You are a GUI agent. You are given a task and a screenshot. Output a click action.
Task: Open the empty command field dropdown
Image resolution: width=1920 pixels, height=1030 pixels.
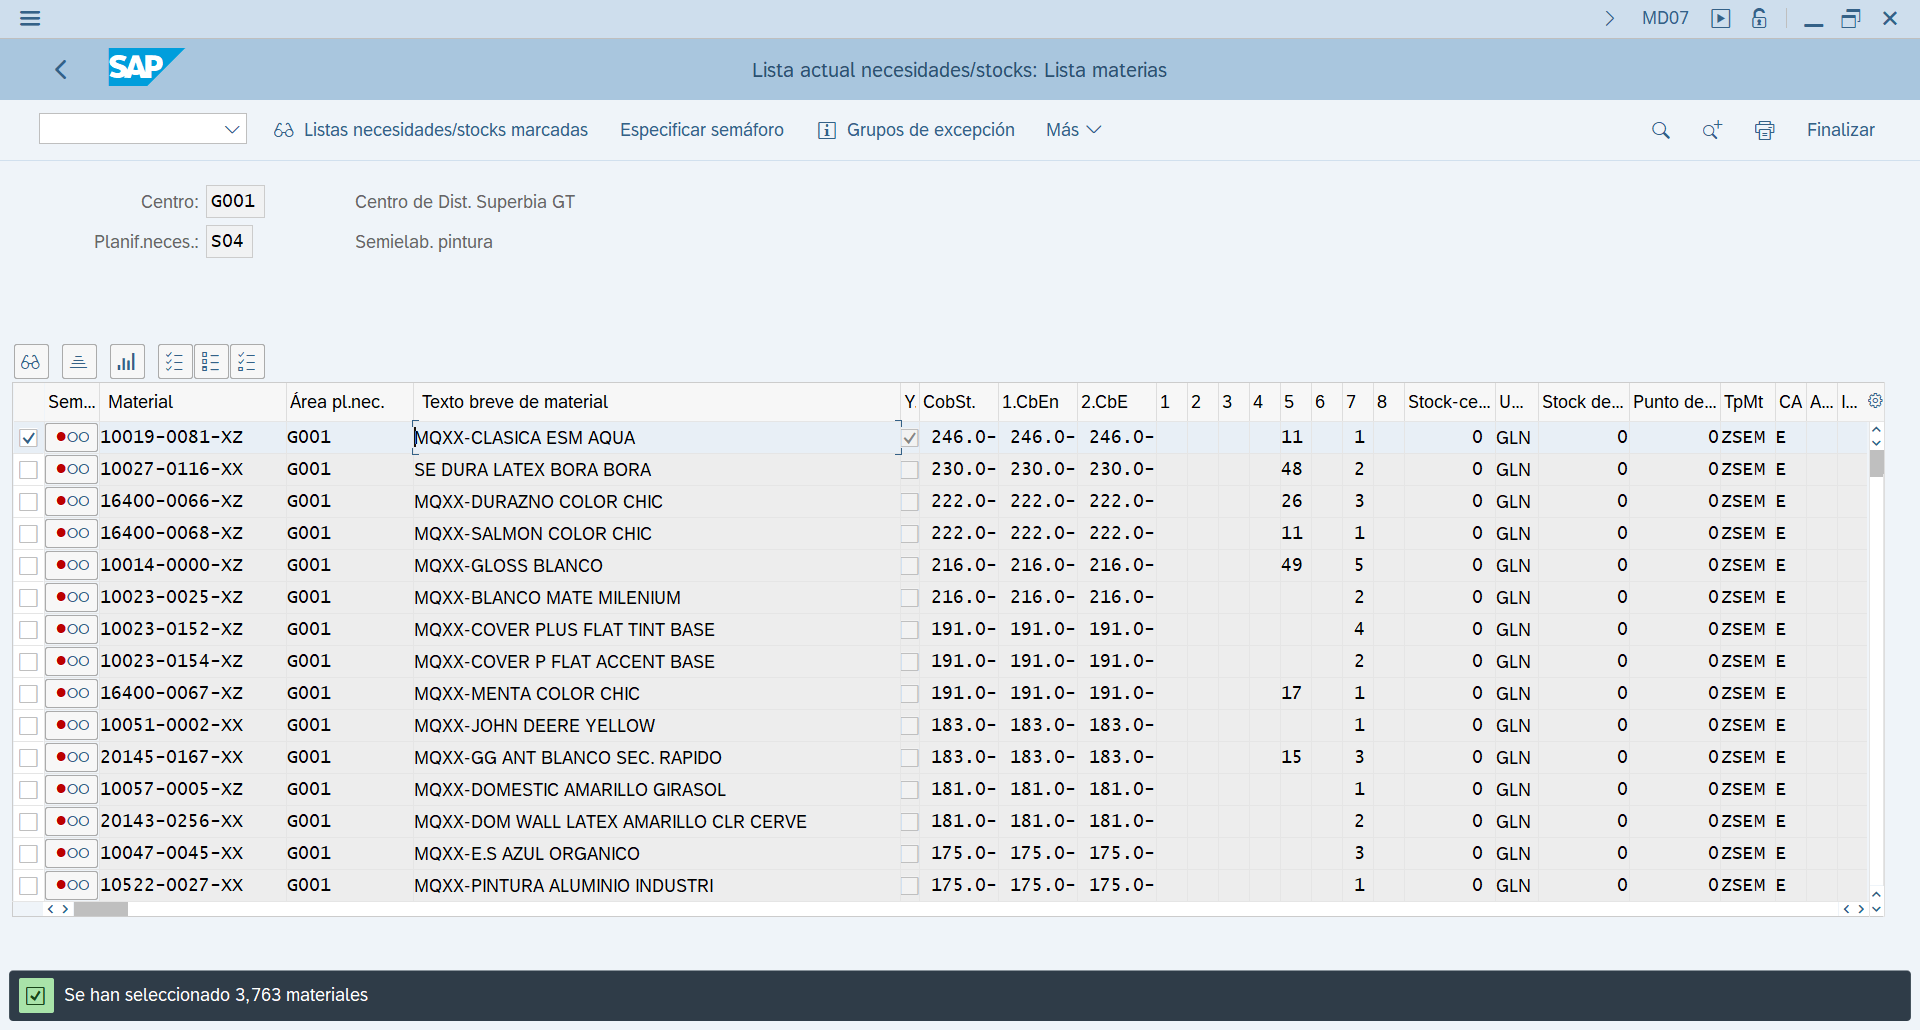(x=232, y=129)
